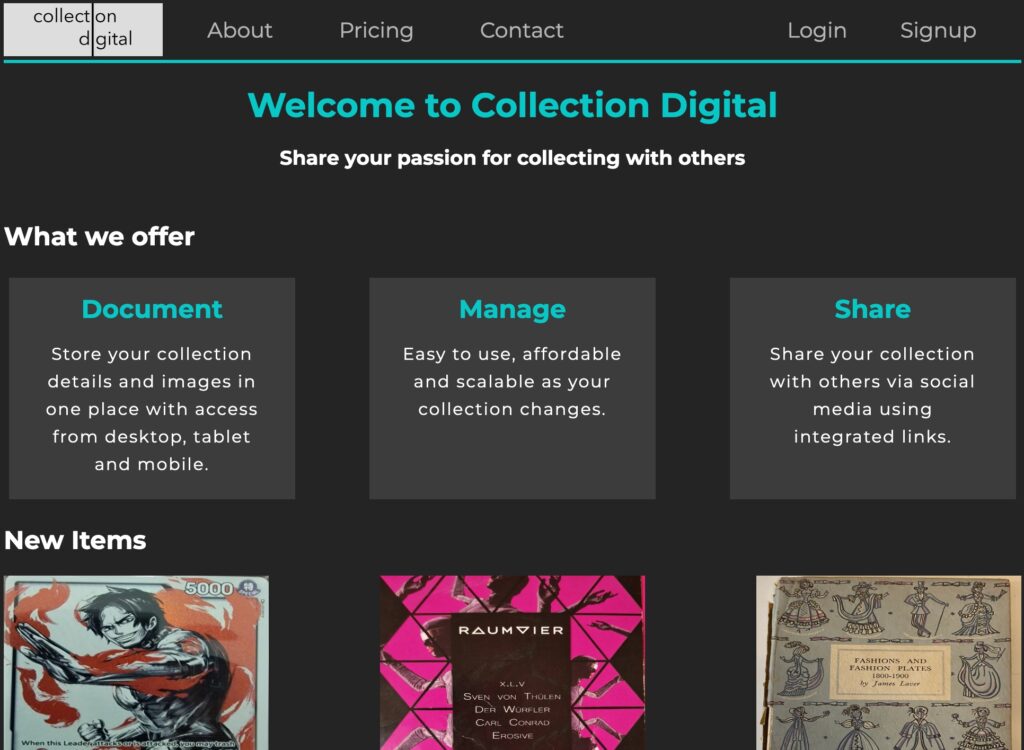
Task: Click the Signup link
Action: [937, 31]
